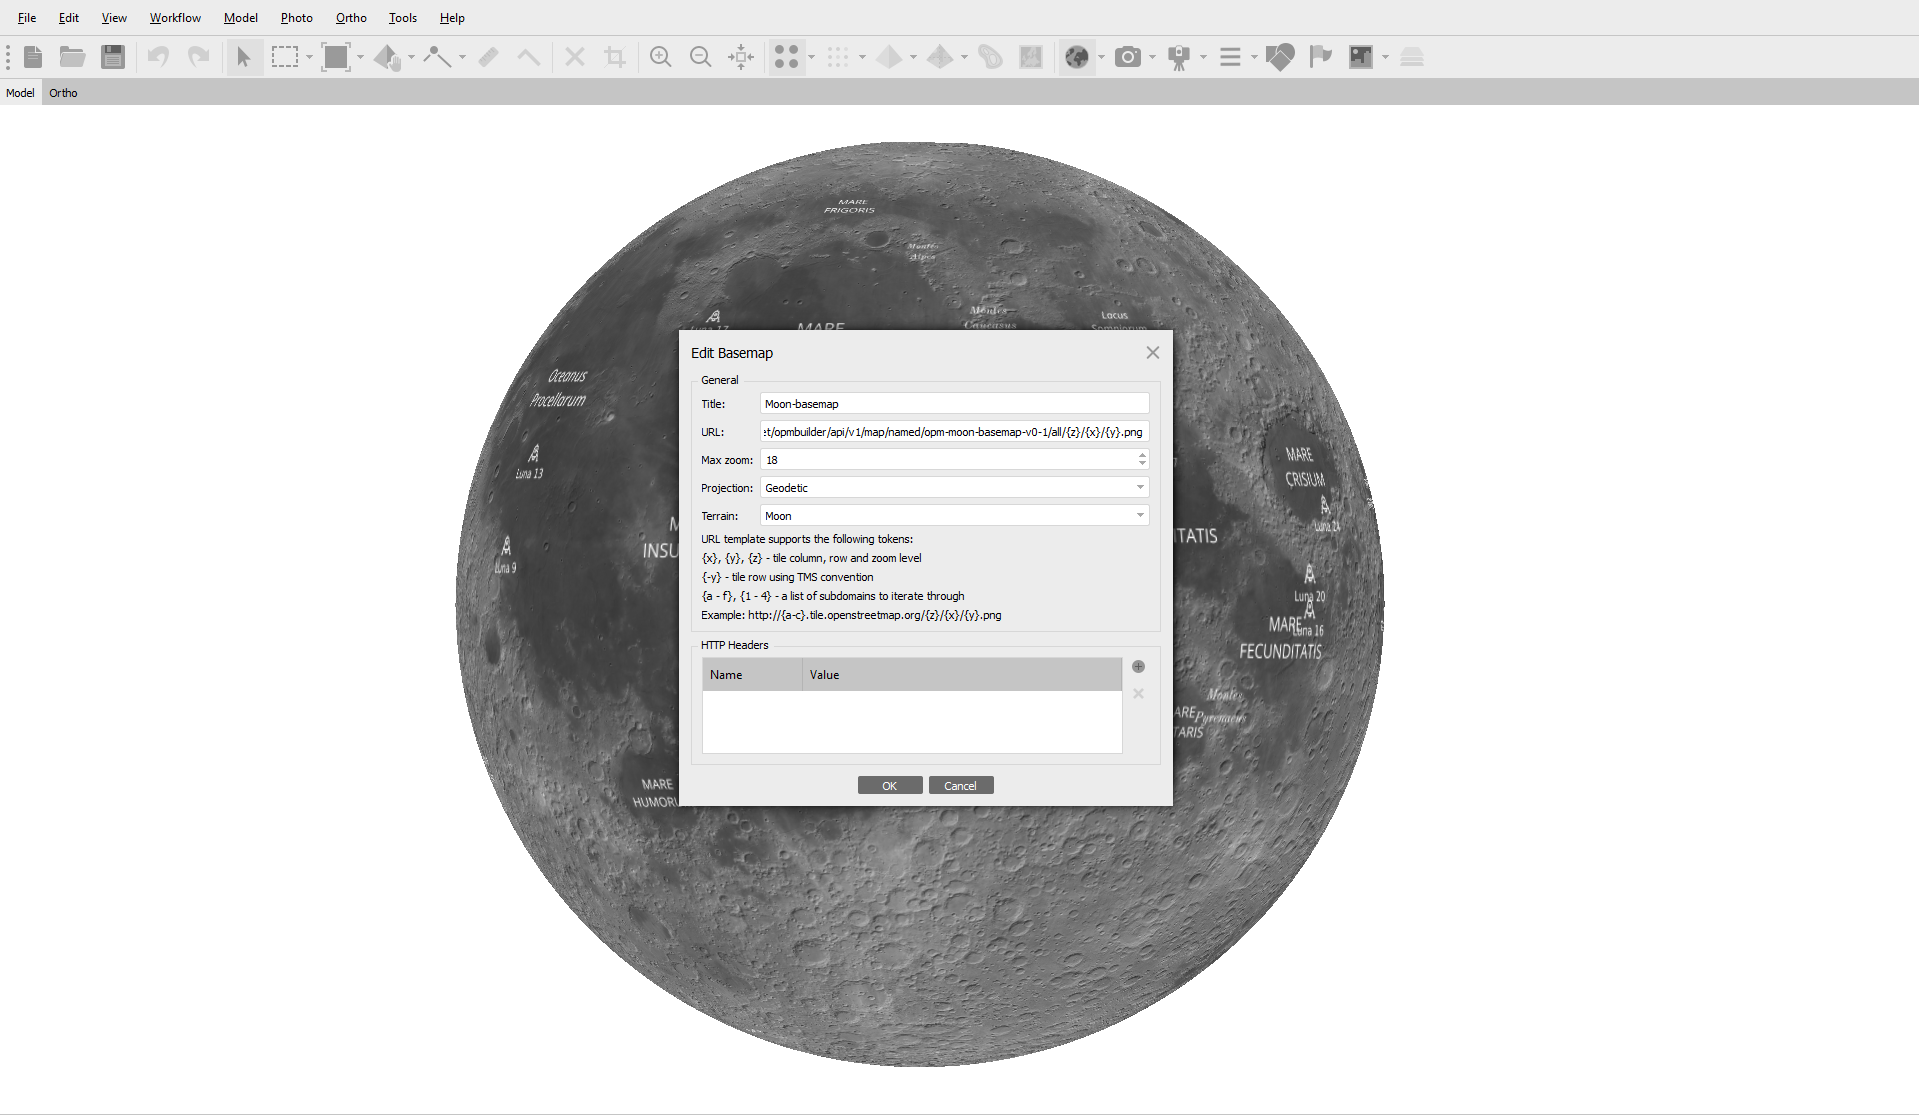Open the Tools menu
Screen dimensions: 1919x1115
pyautogui.click(x=403, y=18)
